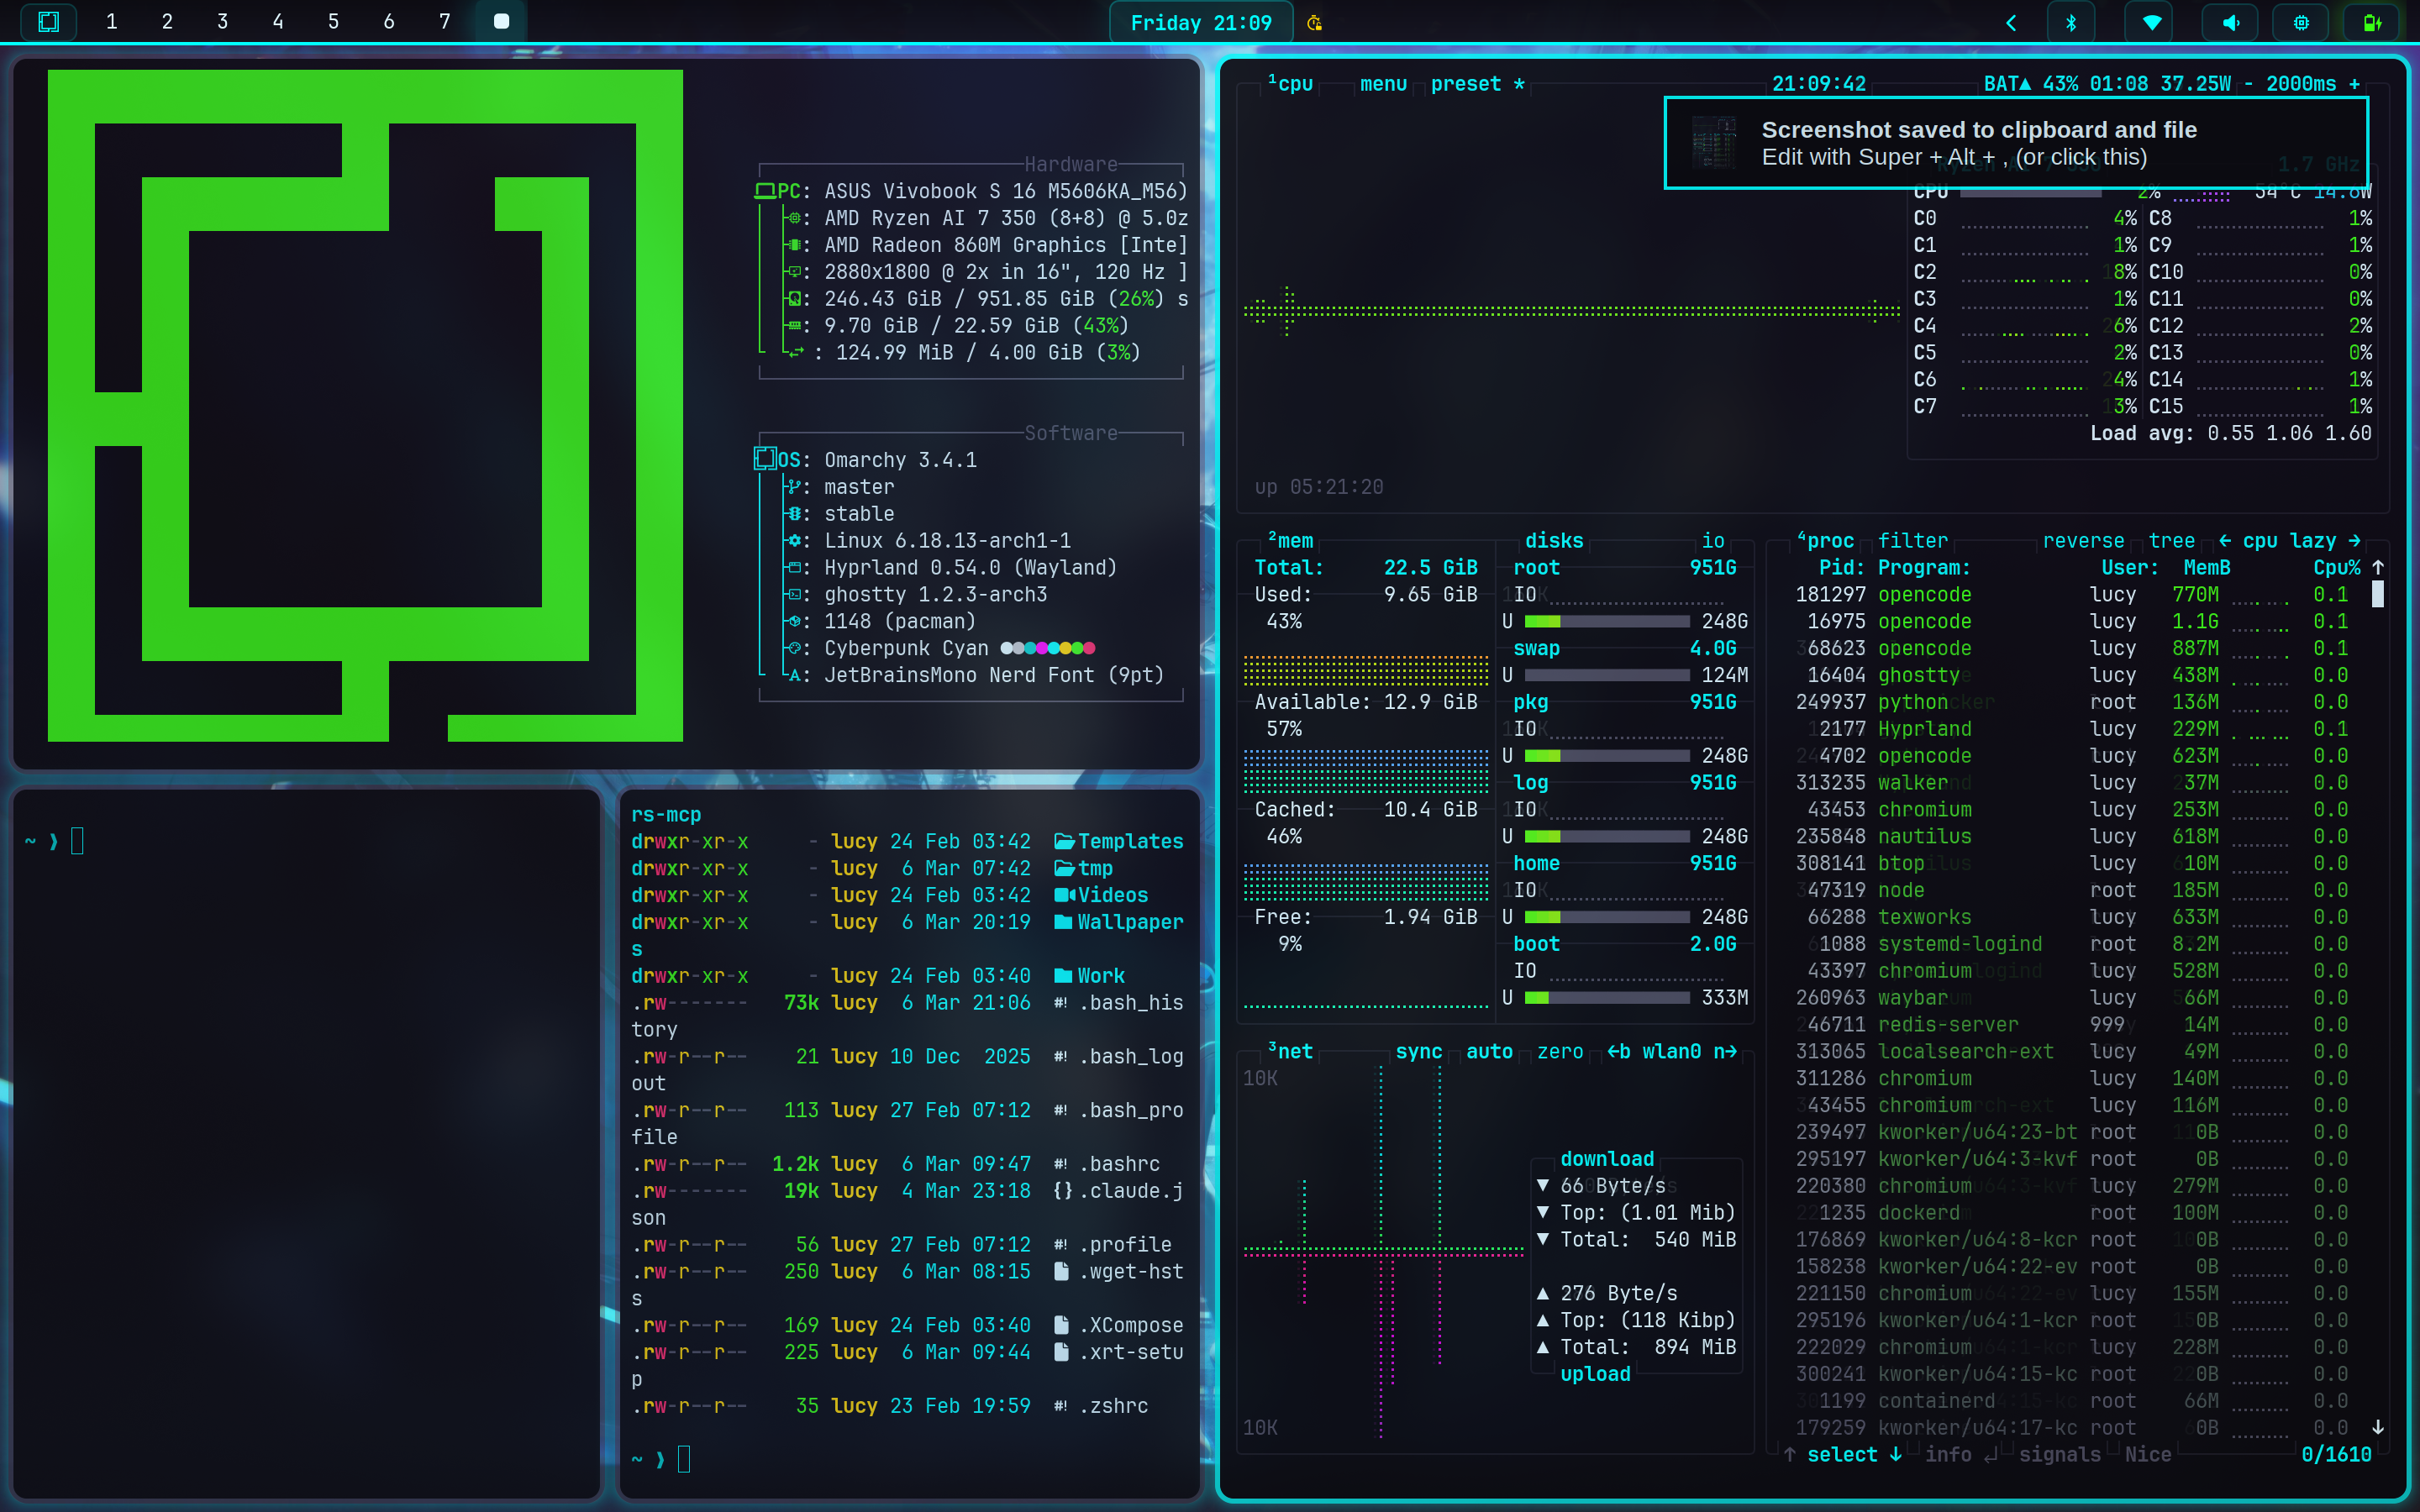Cycle to next network interface after wlan0
2420x1512 pixels.
(x=1725, y=1051)
